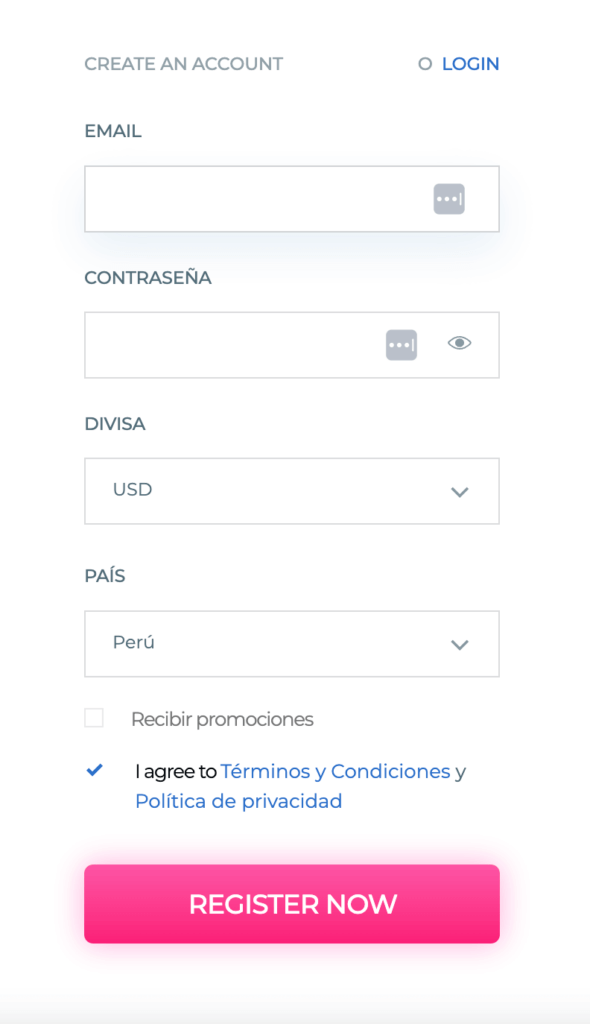Open the USD currency dropdown
This screenshot has height=1024, width=590.
click(x=292, y=491)
